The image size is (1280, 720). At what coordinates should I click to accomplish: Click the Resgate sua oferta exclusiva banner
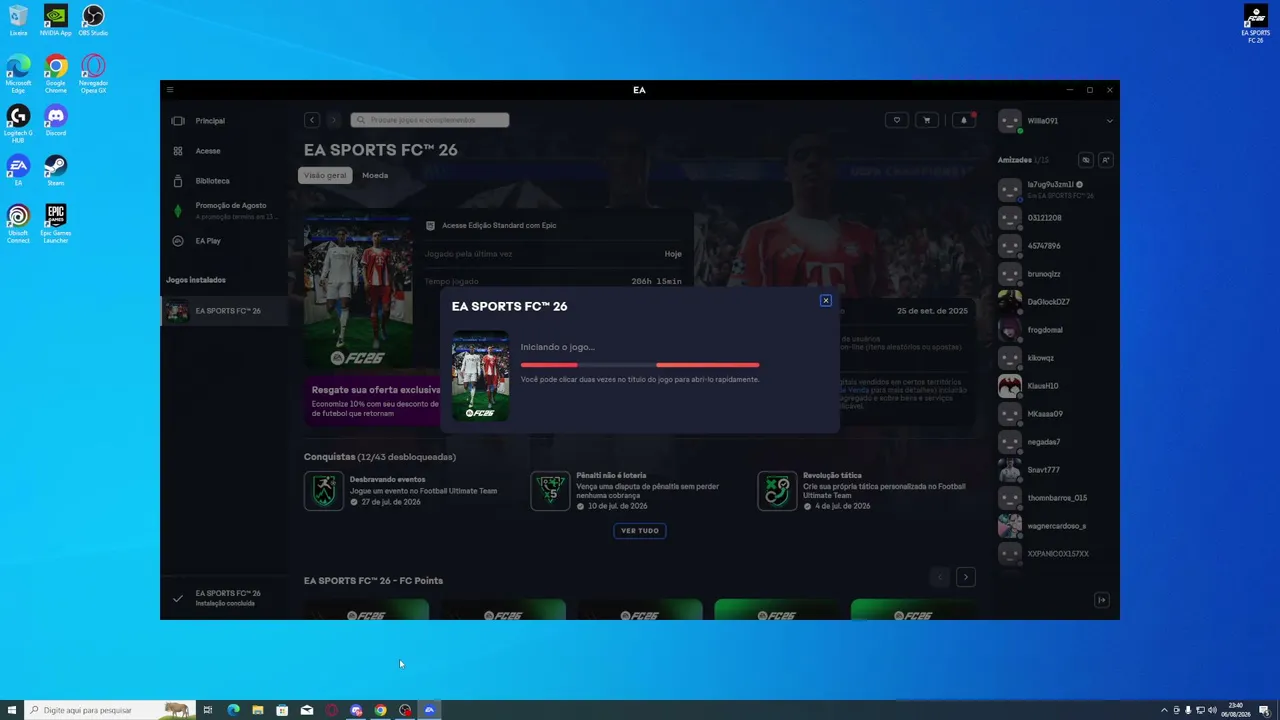coord(373,400)
